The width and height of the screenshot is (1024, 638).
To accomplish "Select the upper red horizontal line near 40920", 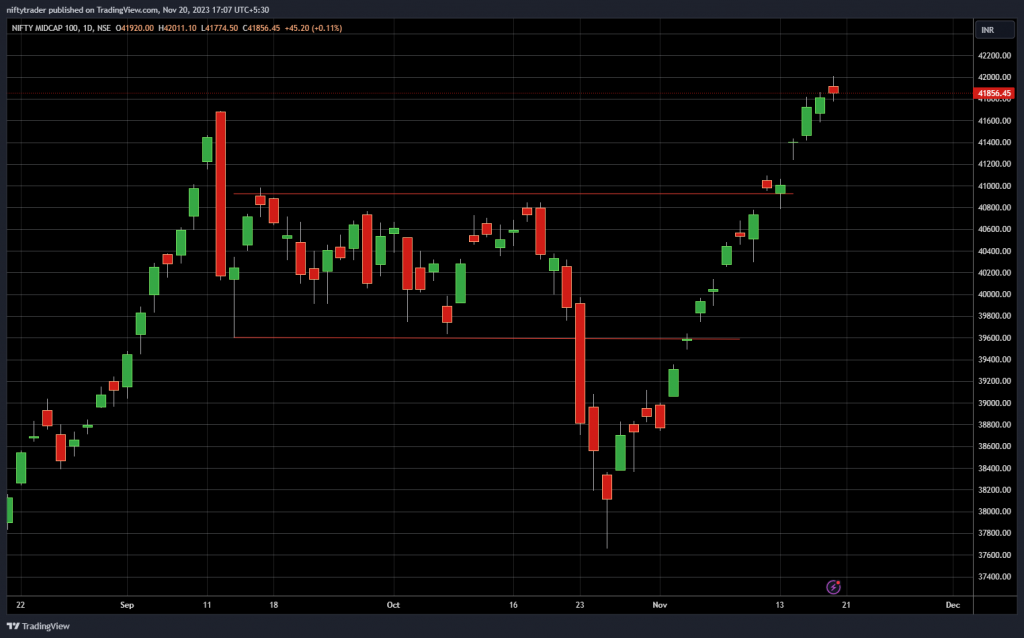I will (513, 193).
